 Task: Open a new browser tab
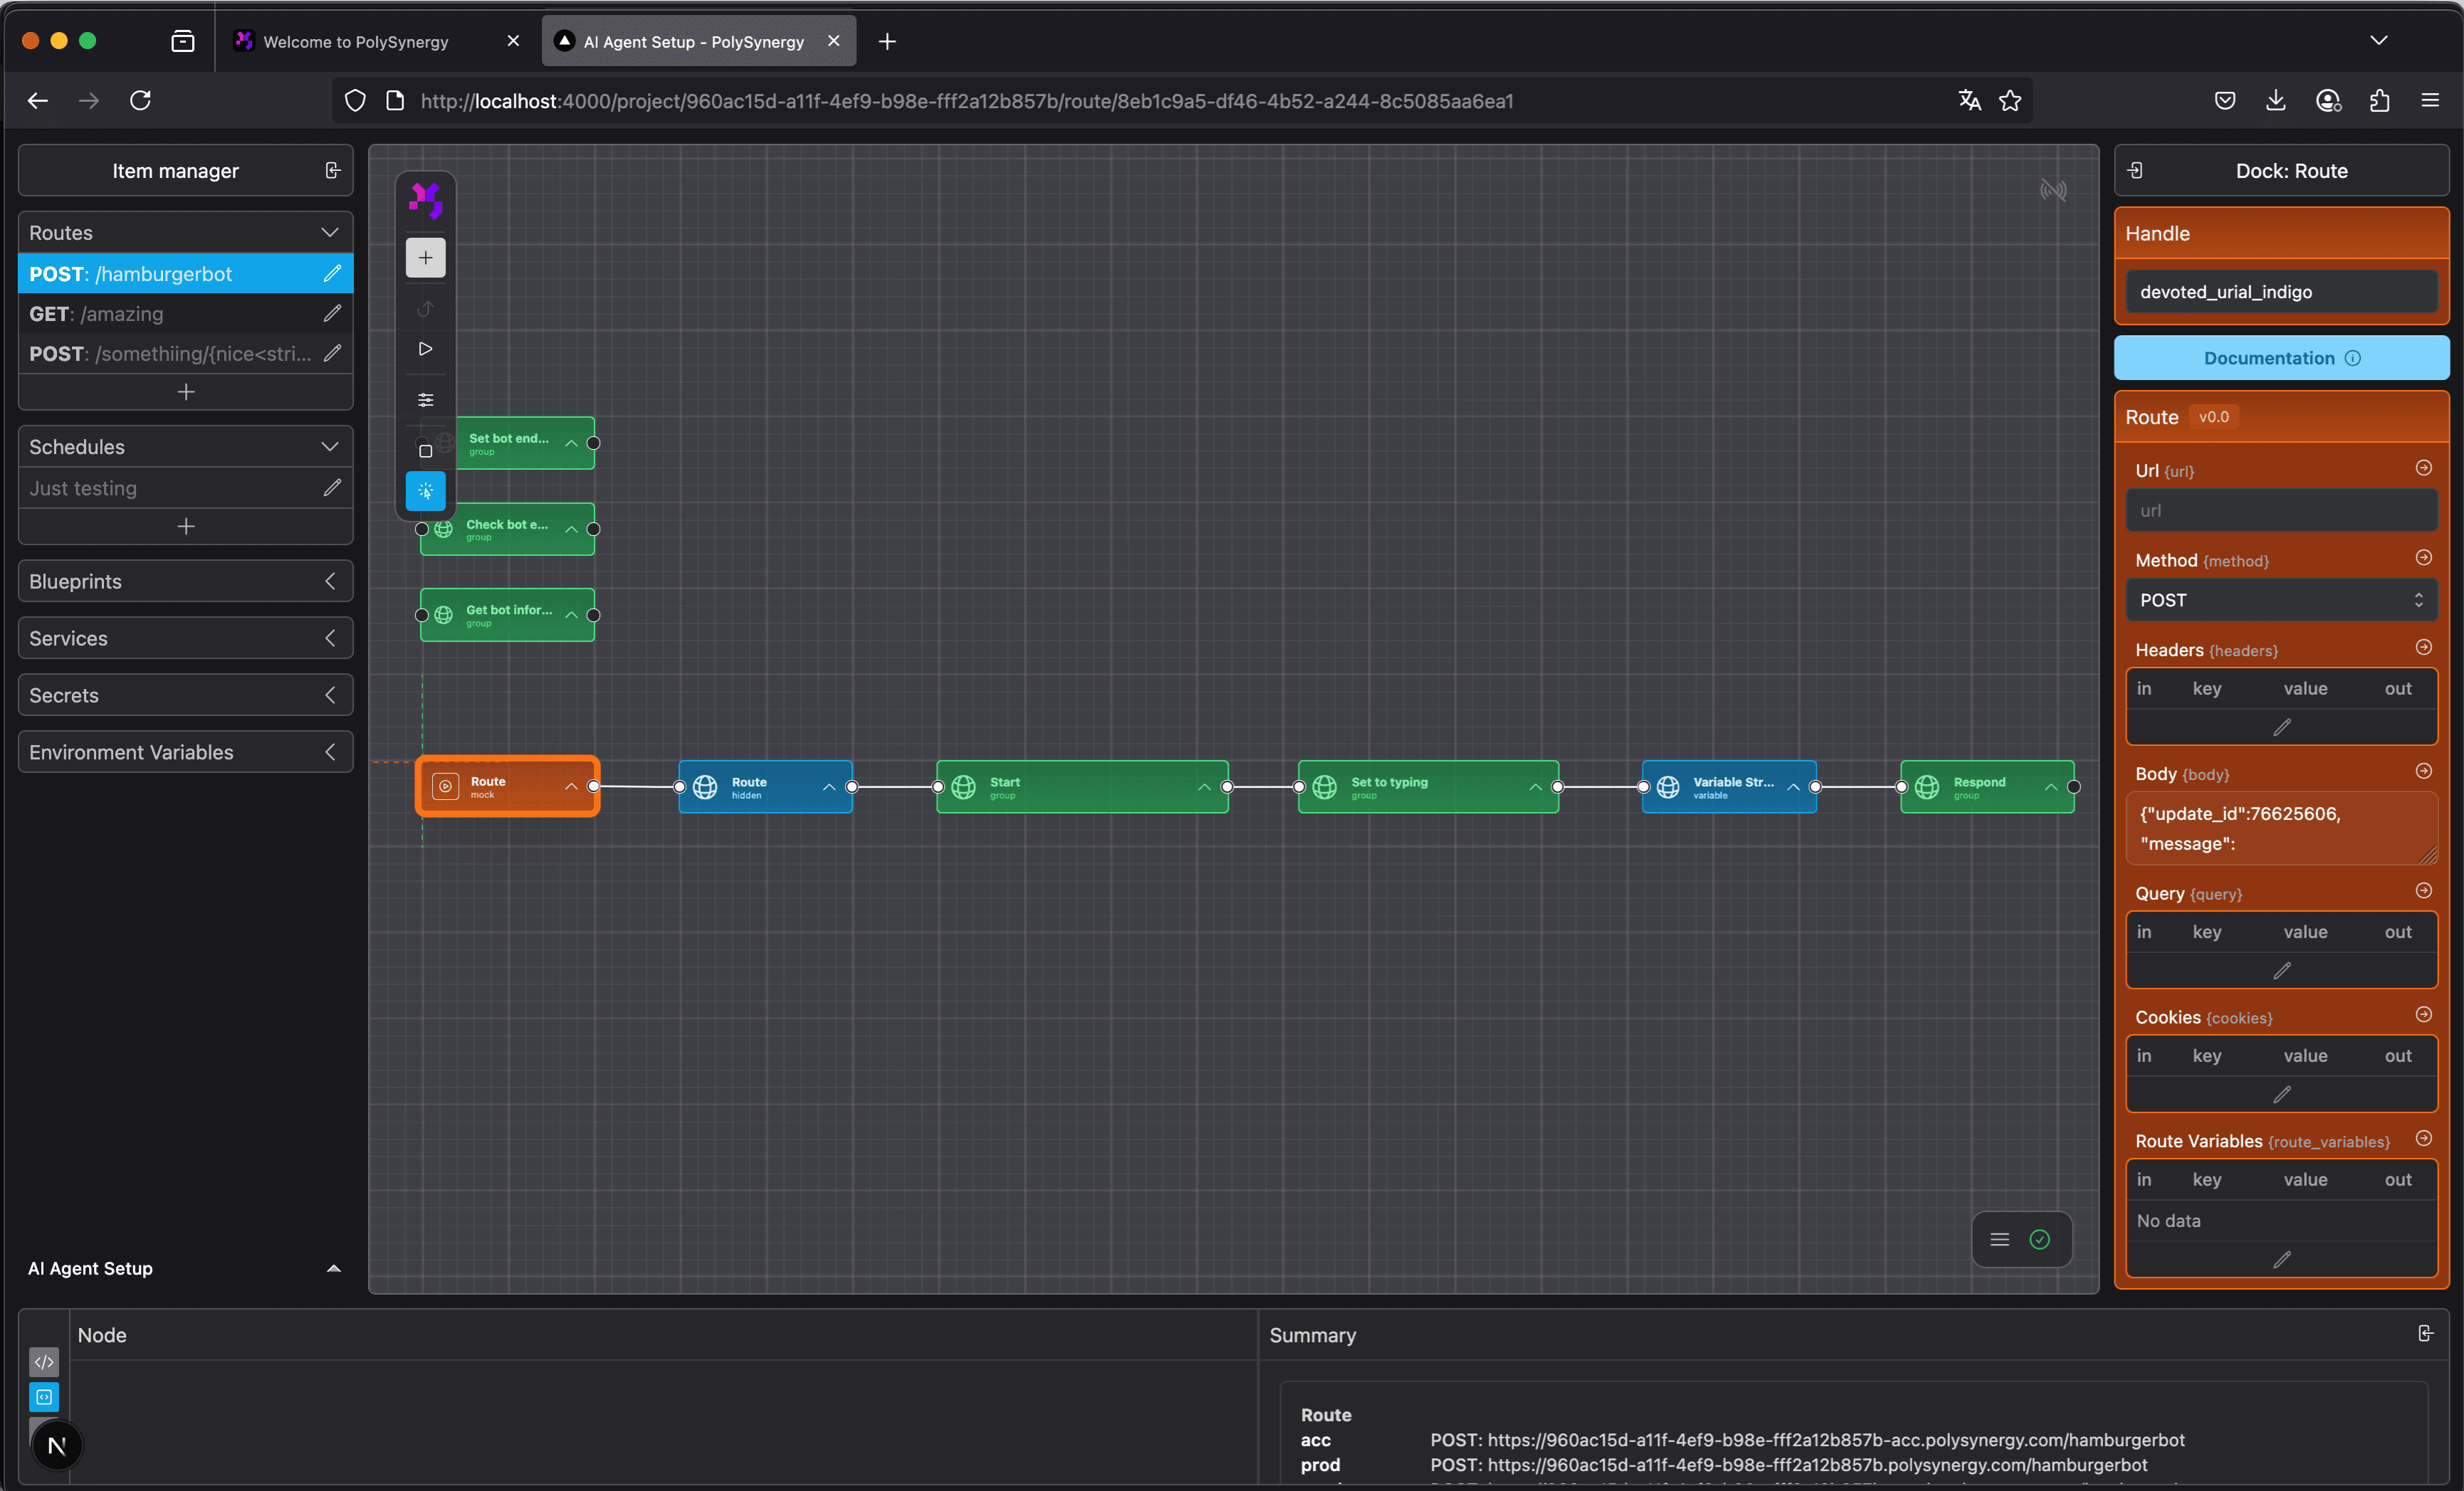tap(887, 42)
